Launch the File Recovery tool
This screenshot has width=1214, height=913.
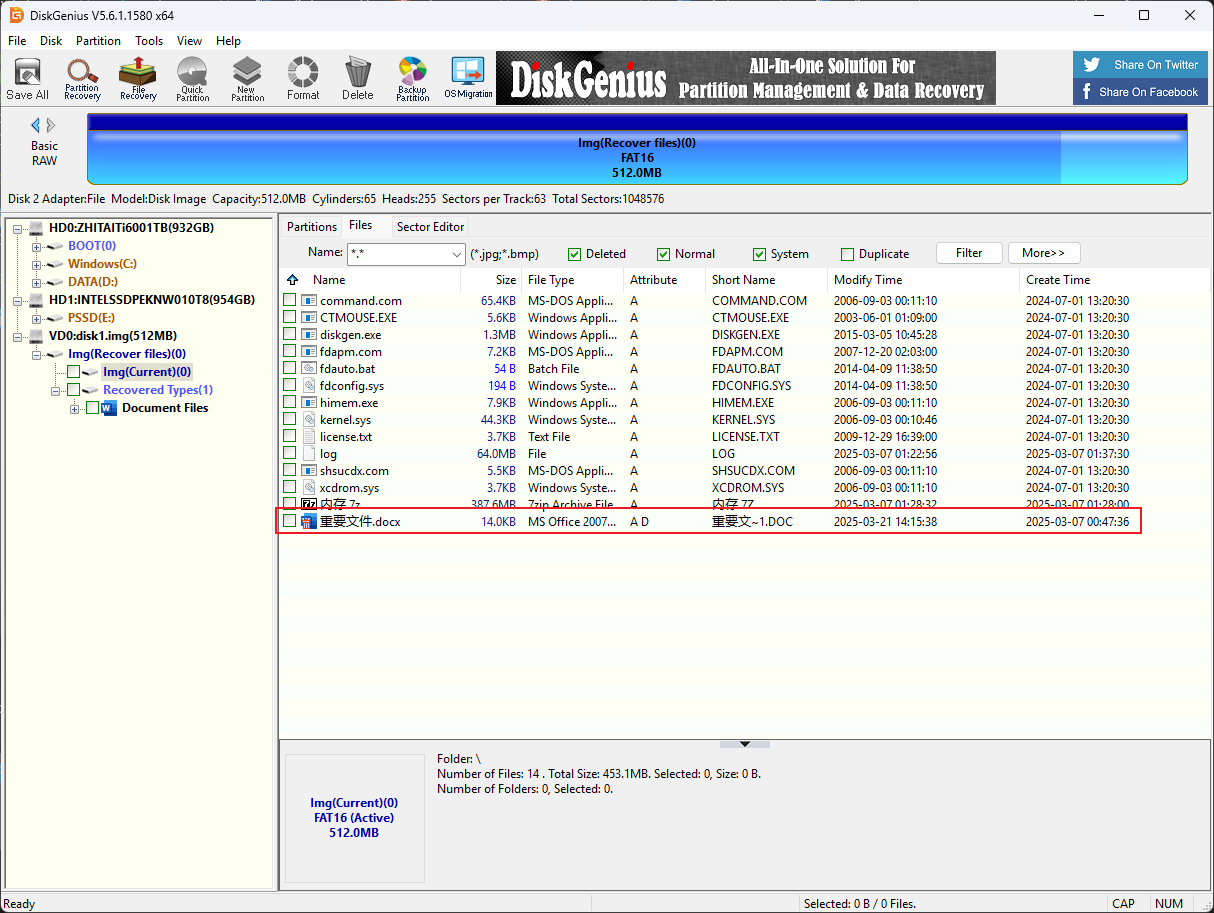click(138, 78)
